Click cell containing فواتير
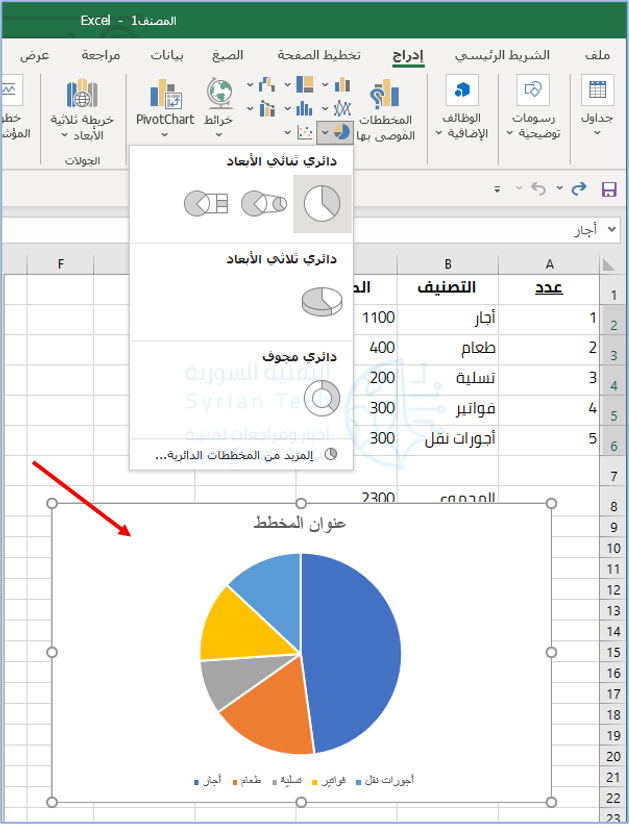The width and height of the screenshot is (629, 824). 448,409
